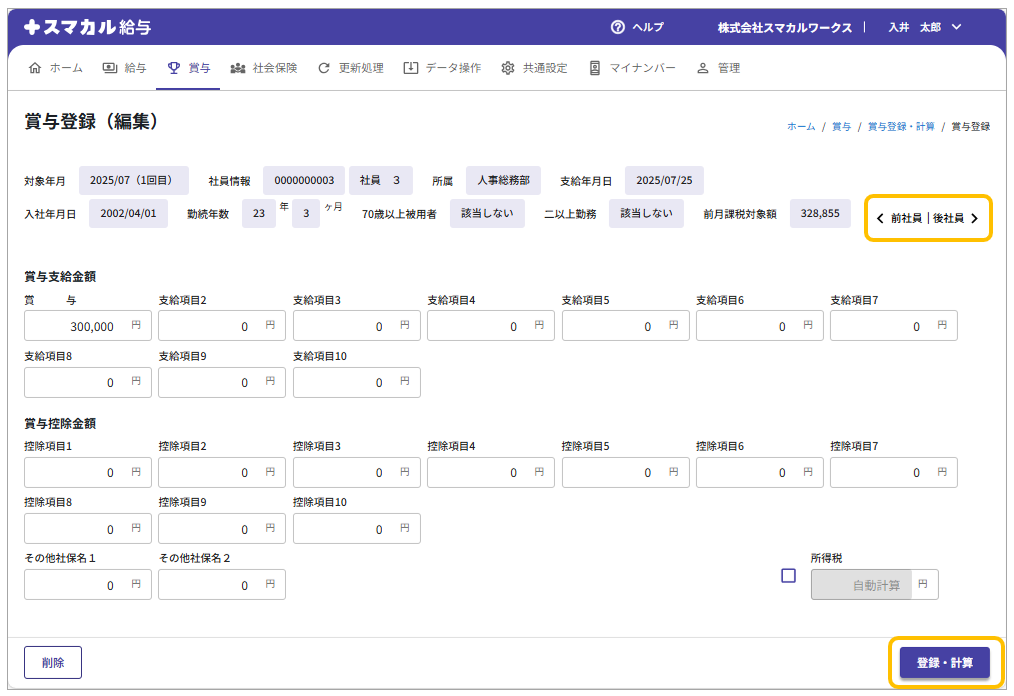The width and height of the screenshot is (1014, 696).
Task: Click the 更新処理 refresh icon
Action: click(324, 68)
